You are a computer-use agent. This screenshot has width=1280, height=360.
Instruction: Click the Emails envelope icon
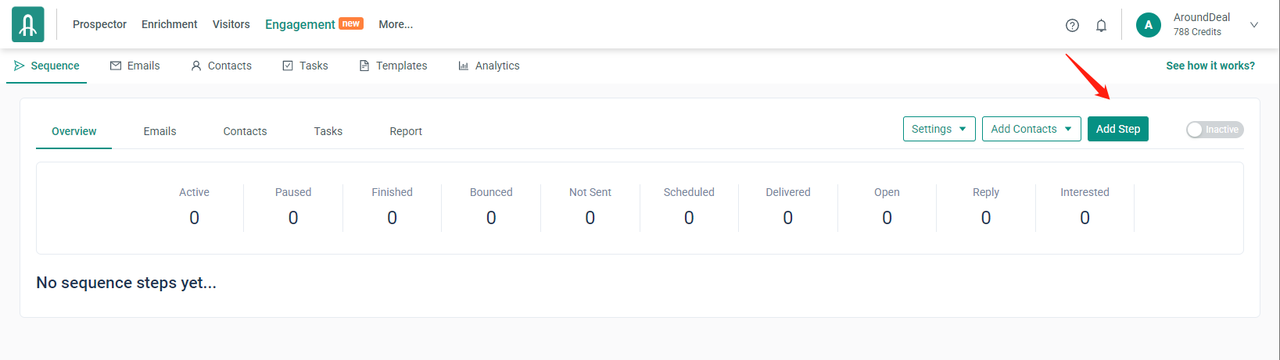pos(116,66)
